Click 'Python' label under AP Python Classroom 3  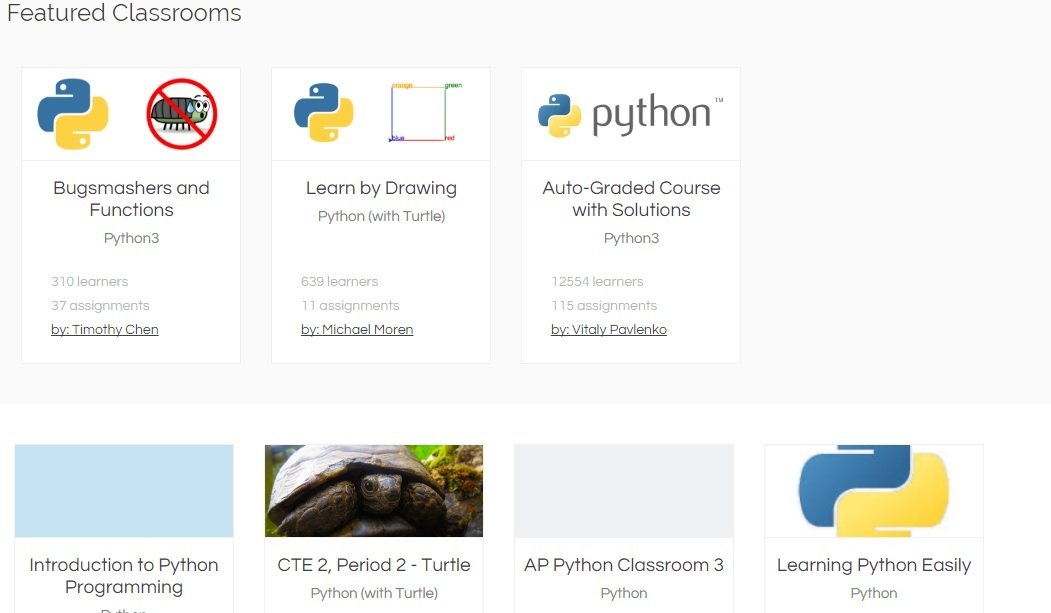click(x=624, y=594)
